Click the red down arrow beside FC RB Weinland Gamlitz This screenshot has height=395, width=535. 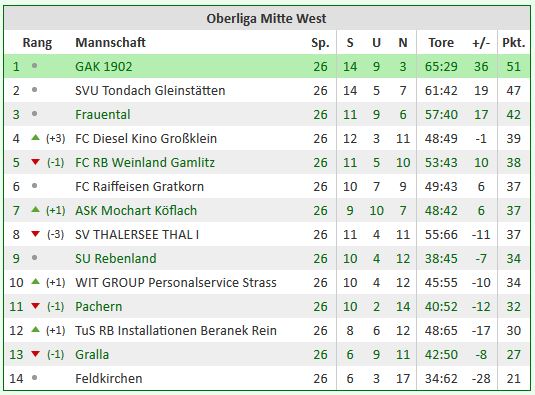point(35,162)
